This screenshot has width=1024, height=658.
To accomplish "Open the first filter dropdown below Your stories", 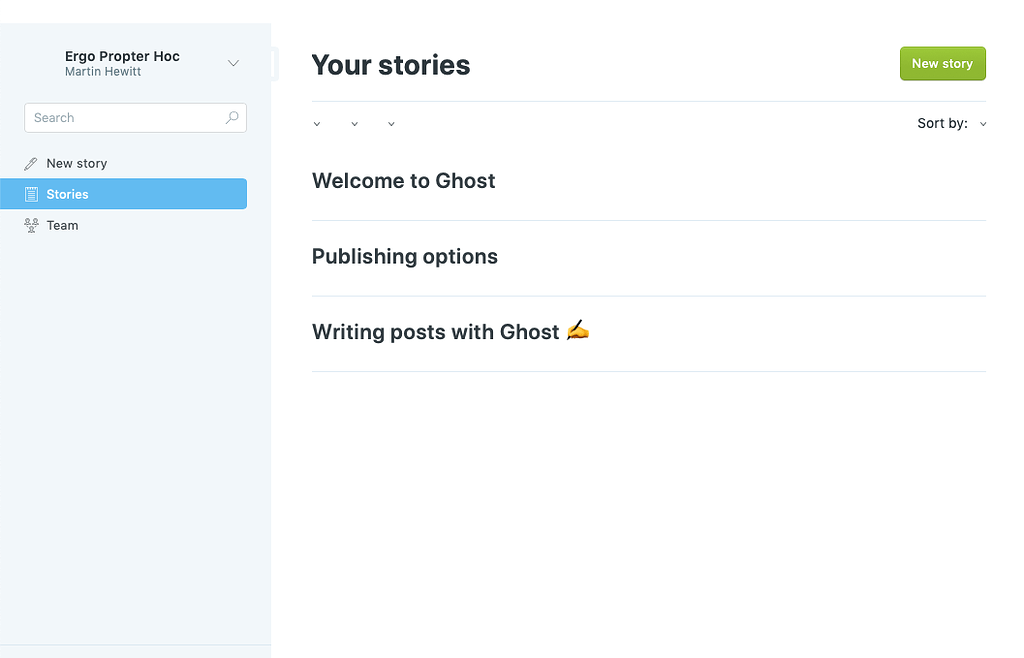I will point(317,123).
